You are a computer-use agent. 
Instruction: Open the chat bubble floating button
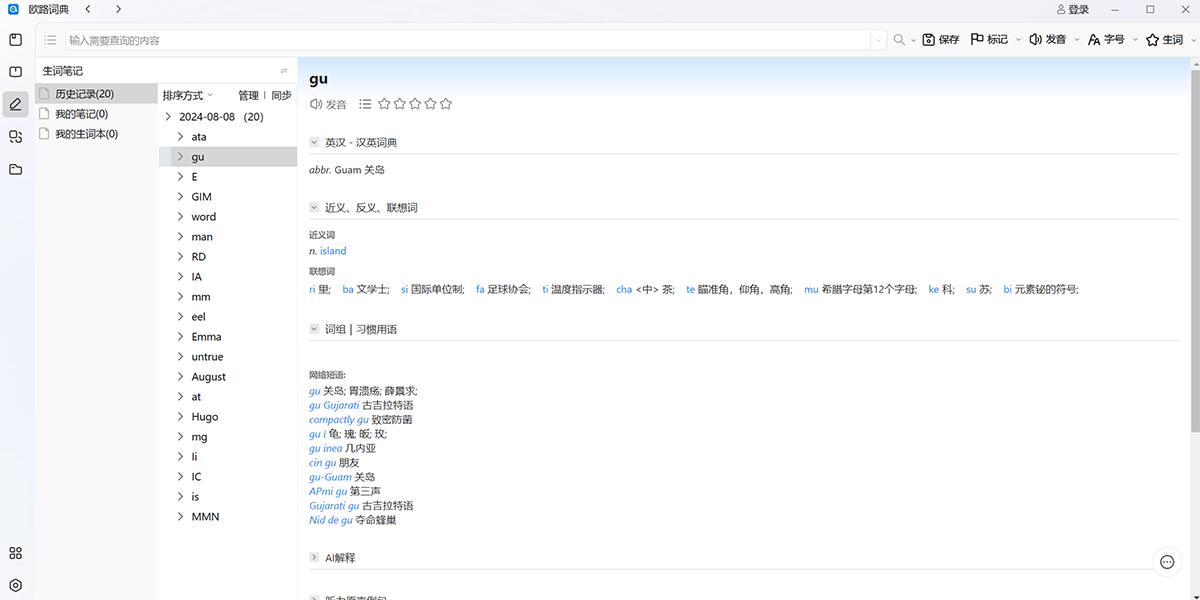(x=1166, y=562)
